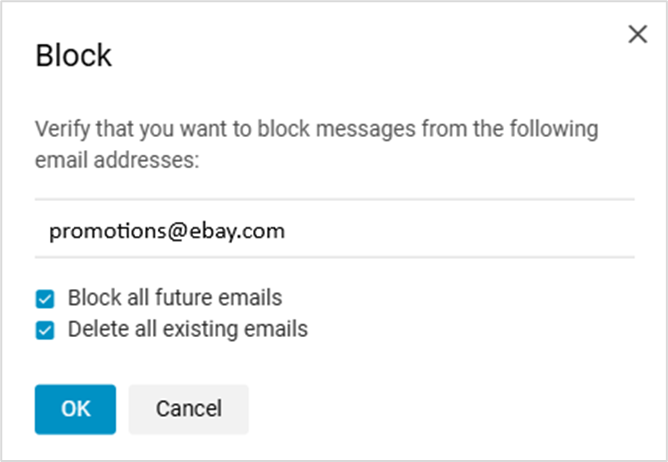Hit the blue OK button

[75, 409]
